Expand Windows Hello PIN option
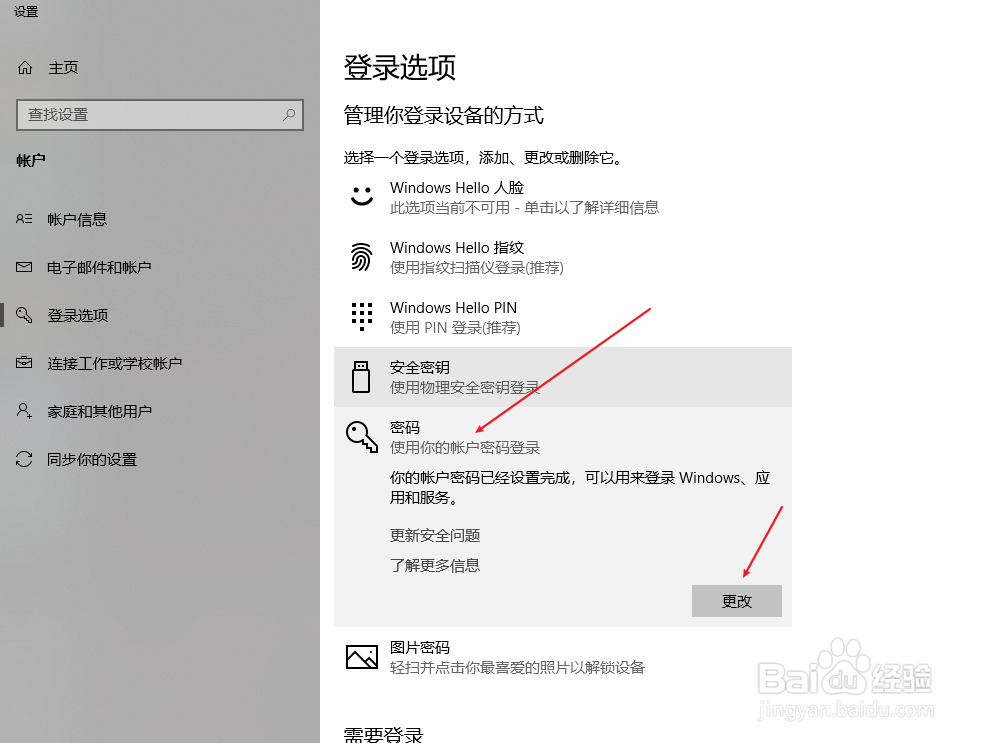The width and height of the screenshot is (988, 743). coord(563,317)
